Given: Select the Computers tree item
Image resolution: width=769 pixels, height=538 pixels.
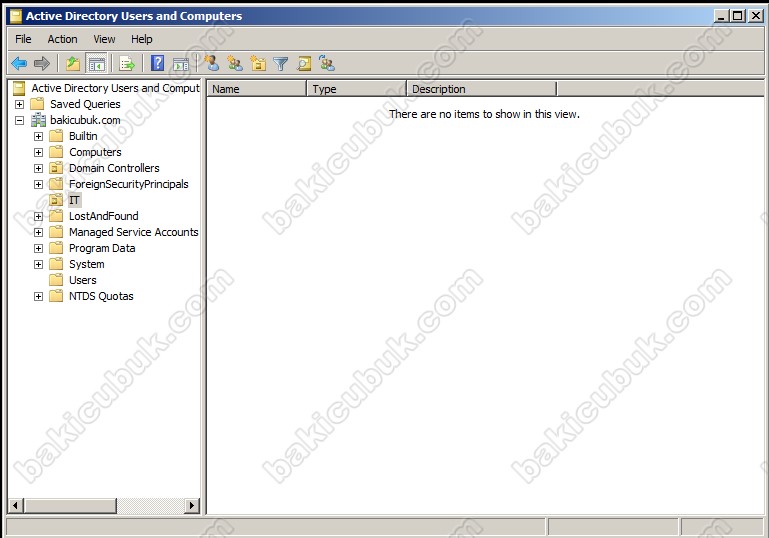Looking at the screenshot, I should [95, 152].
